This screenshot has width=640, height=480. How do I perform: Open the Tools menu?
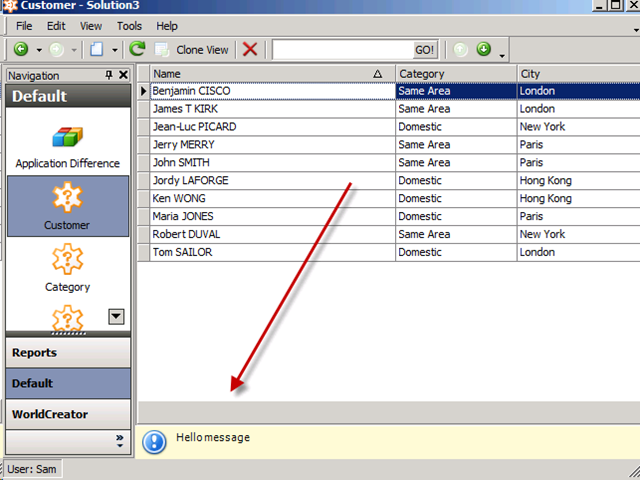click(129, 26)
